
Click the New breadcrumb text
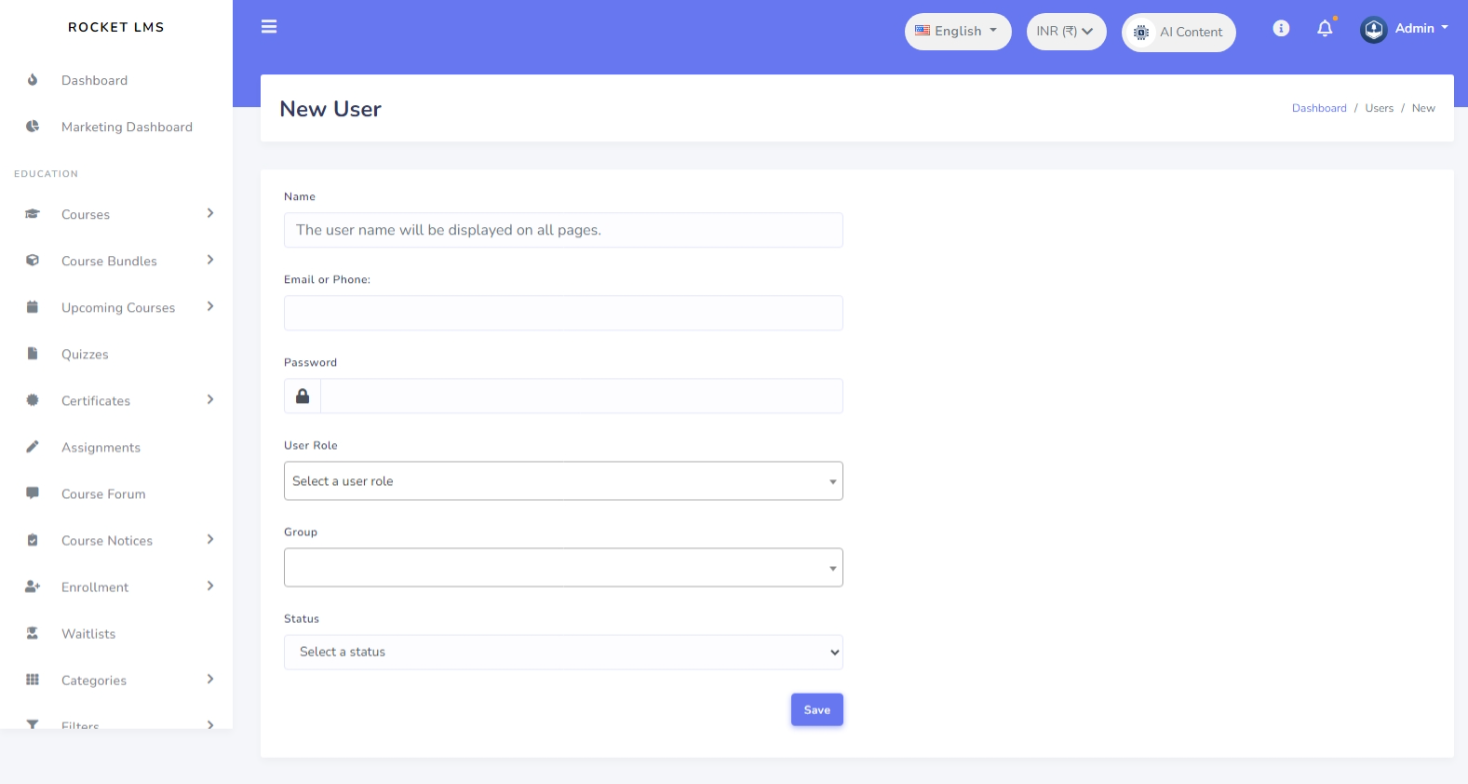click(1423, 108)
